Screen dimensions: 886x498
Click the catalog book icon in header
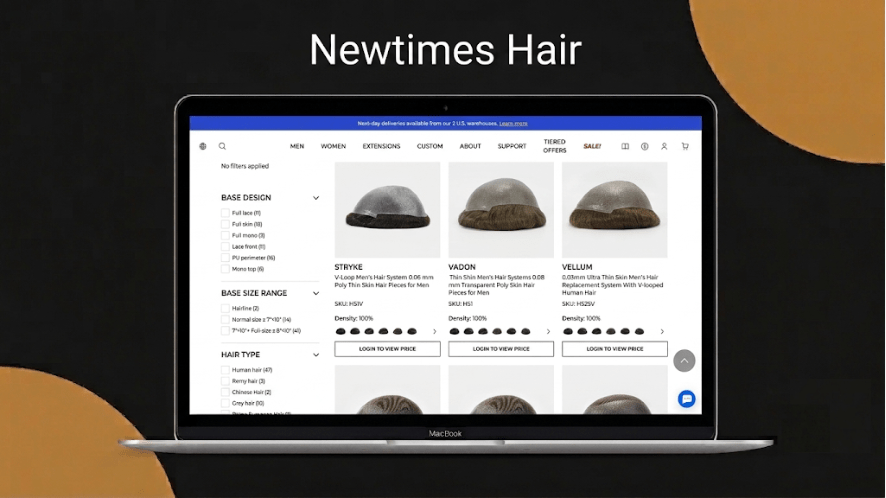coord(625,146)
